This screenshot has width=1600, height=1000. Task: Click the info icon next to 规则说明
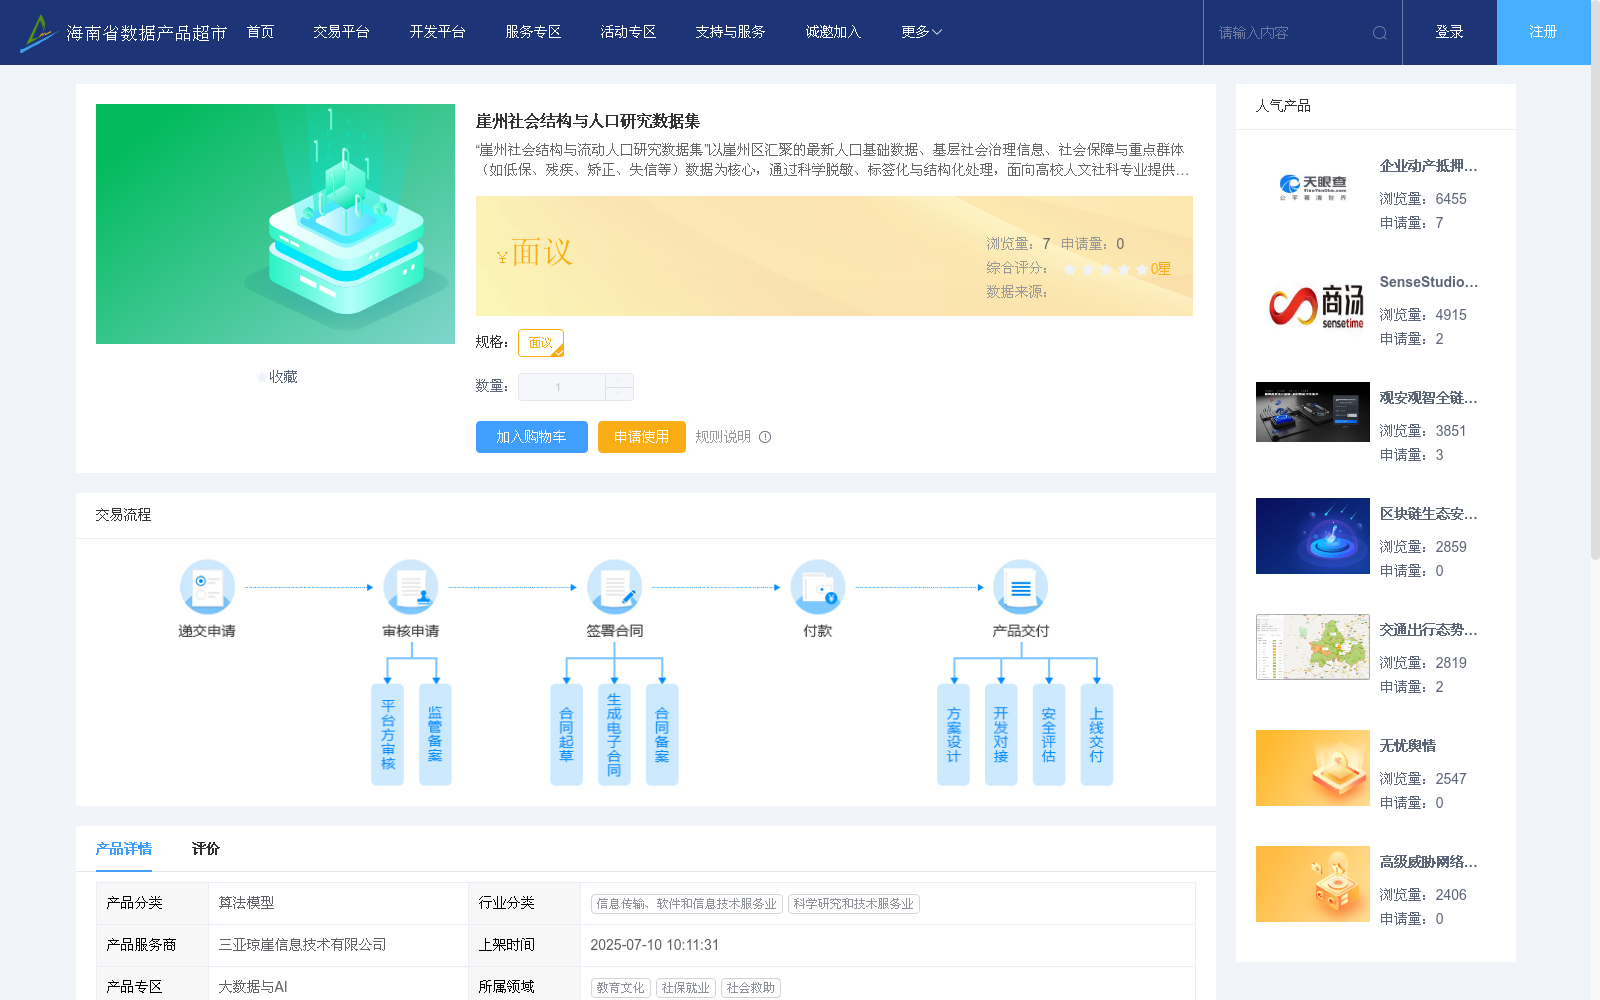pos(765,437)
